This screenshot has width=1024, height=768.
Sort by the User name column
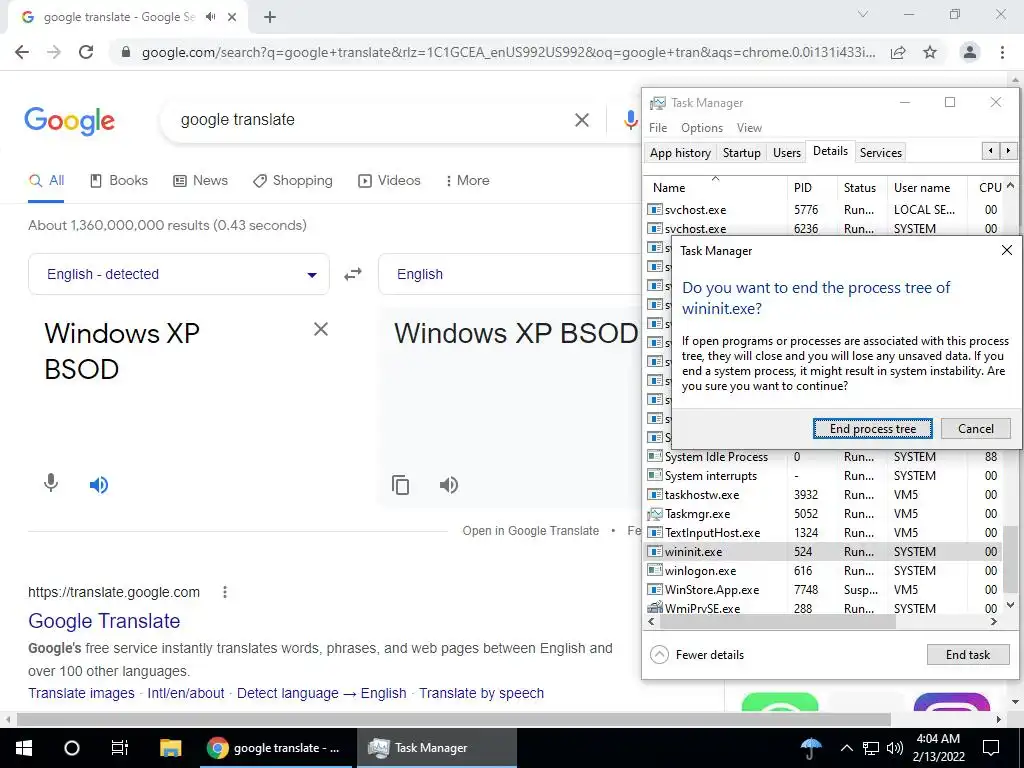coord(927,187)
